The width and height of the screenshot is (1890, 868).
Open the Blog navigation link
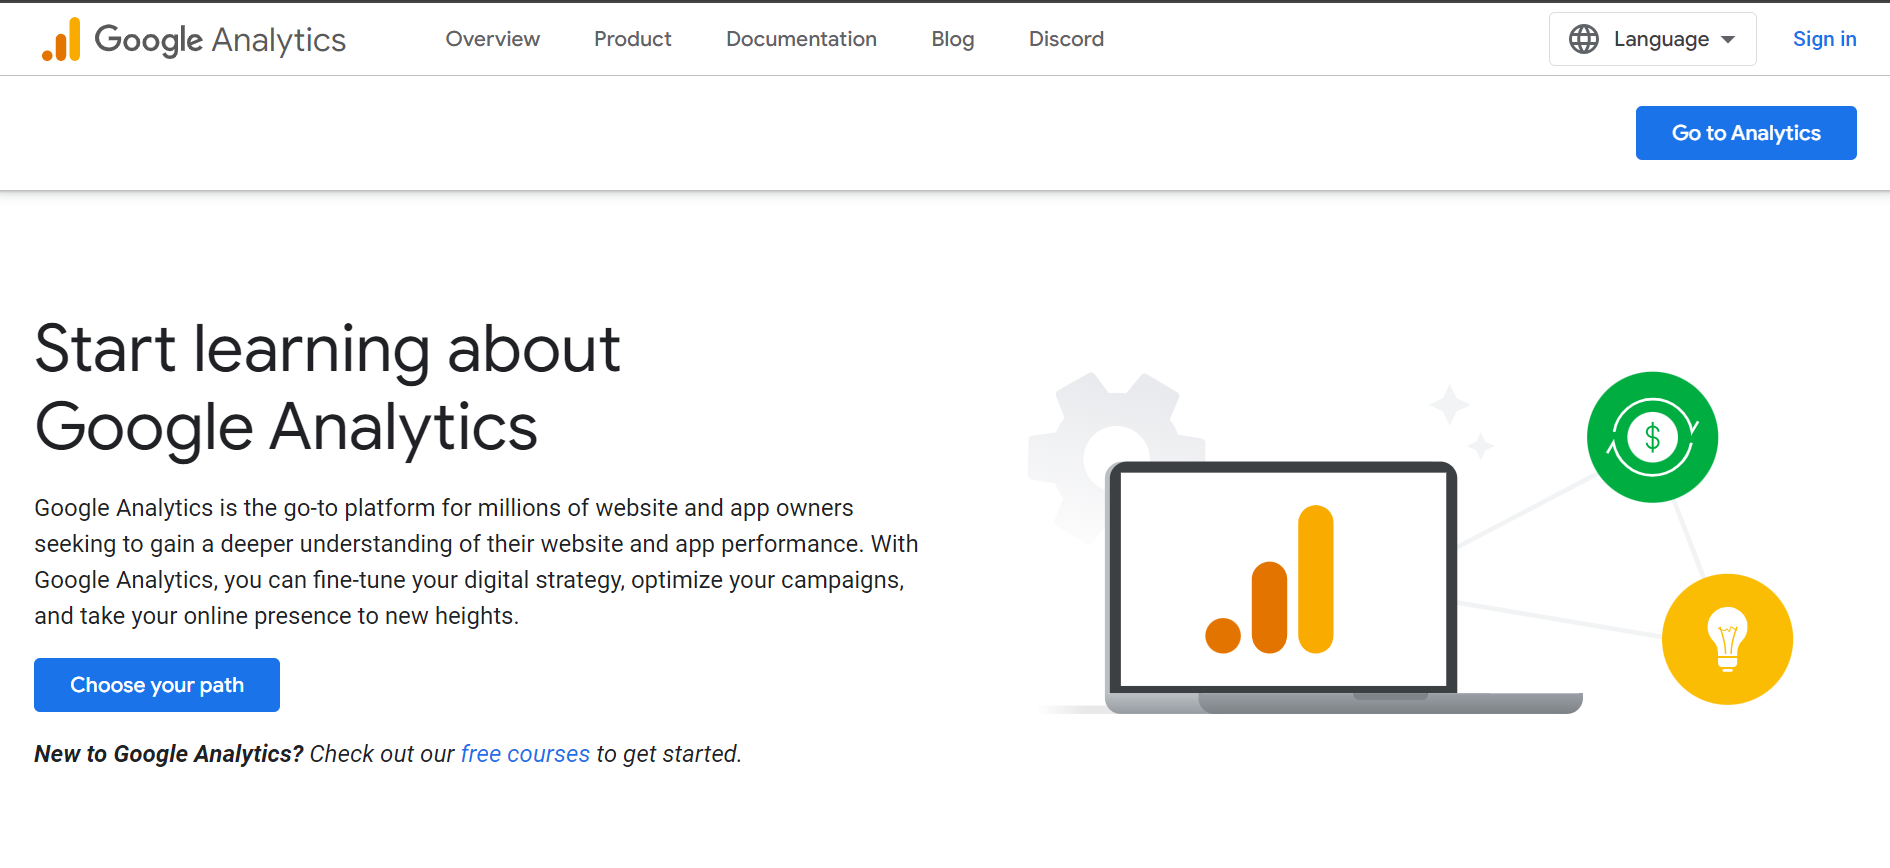click(x=952, y=39)
